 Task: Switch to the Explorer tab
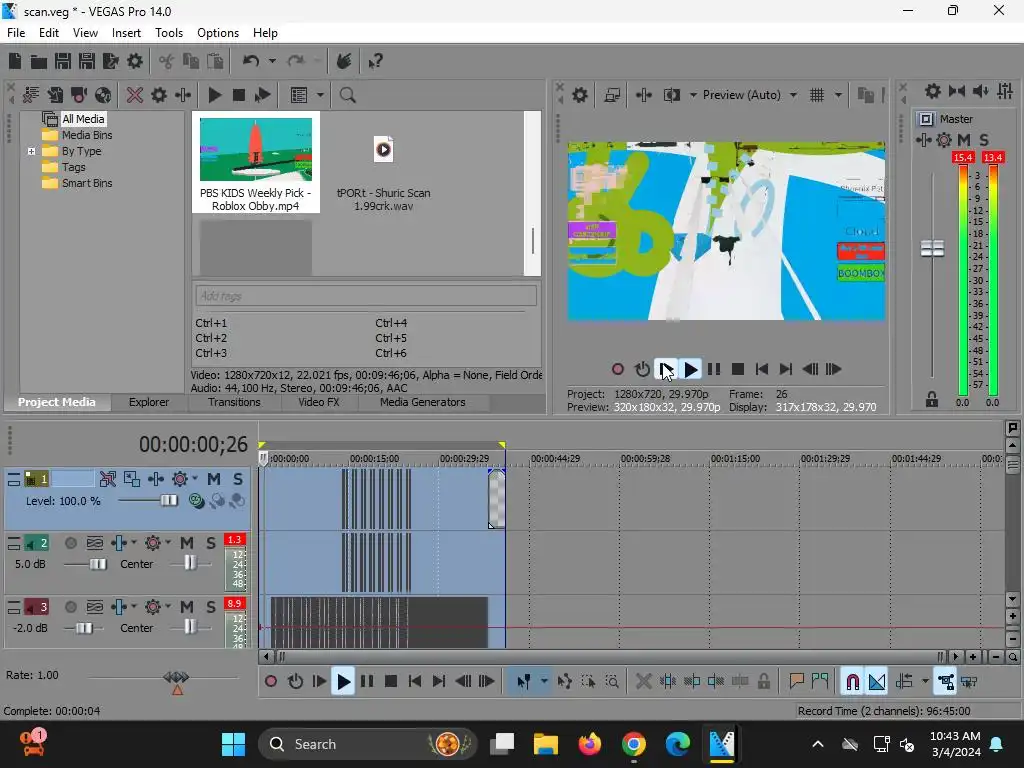point(149,402)
